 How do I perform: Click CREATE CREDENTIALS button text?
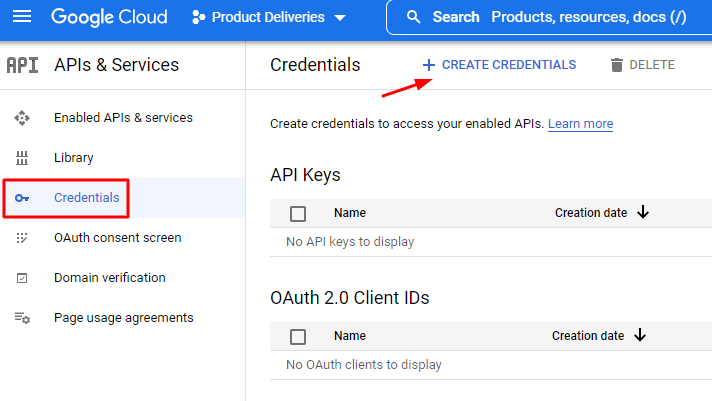(x=509, y=65)
